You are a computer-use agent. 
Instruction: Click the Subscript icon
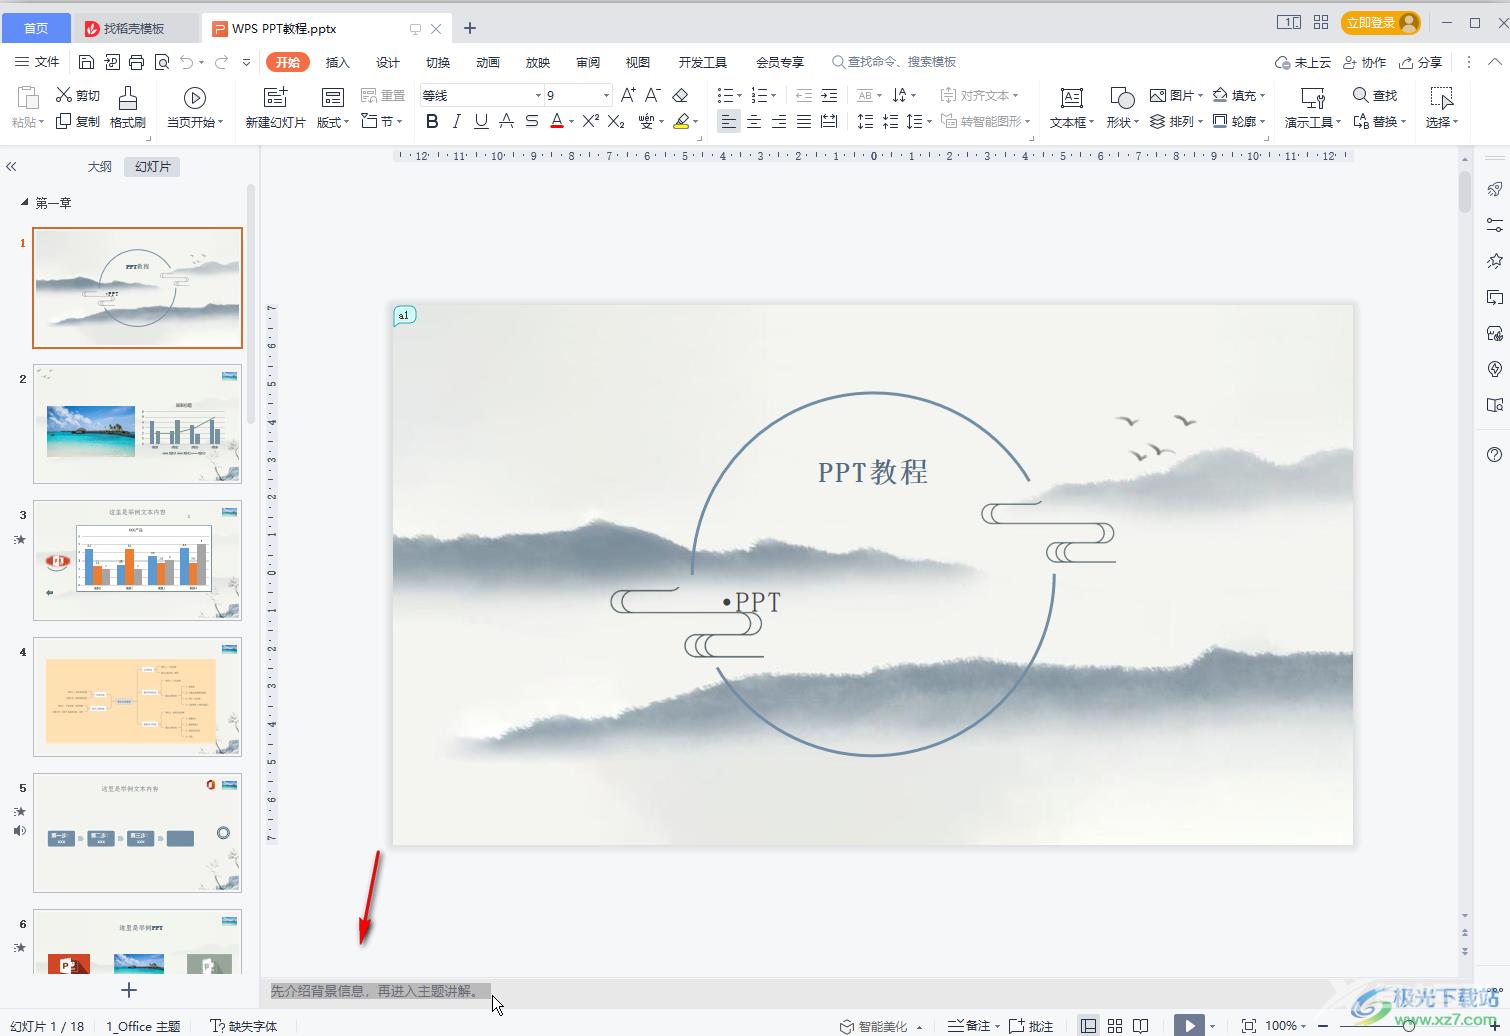pos(616,121)
